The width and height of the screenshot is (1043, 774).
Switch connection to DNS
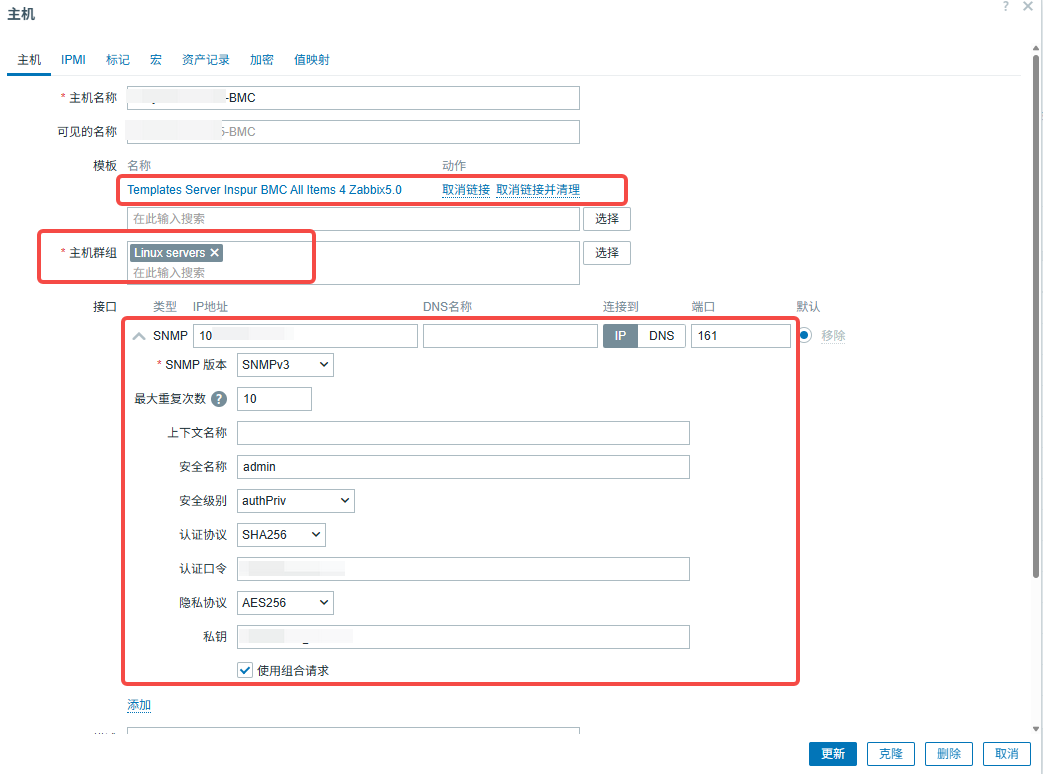coord(661,336)
